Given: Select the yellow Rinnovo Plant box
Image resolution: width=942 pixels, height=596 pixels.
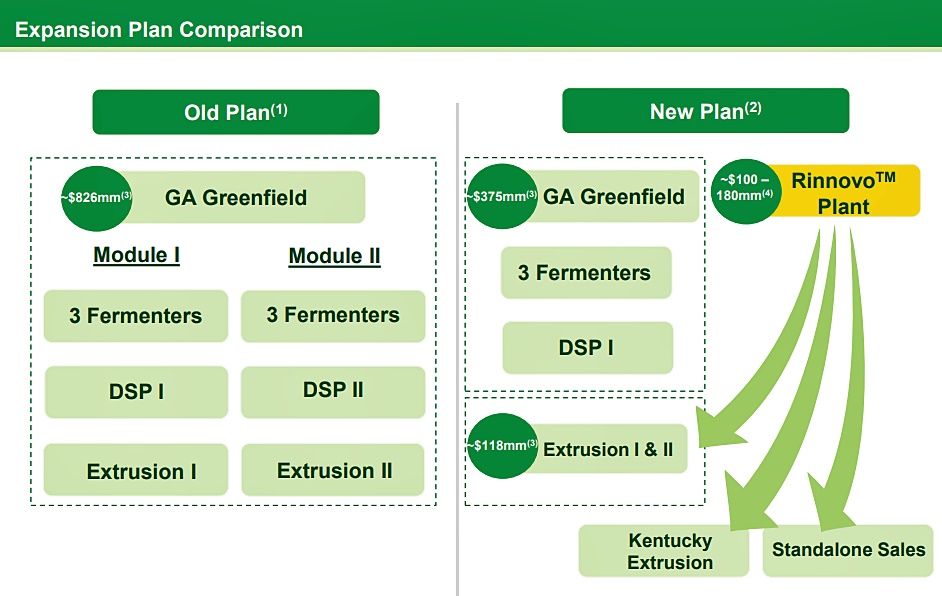Looking at the screenshot, I should (x=843, y=191).
